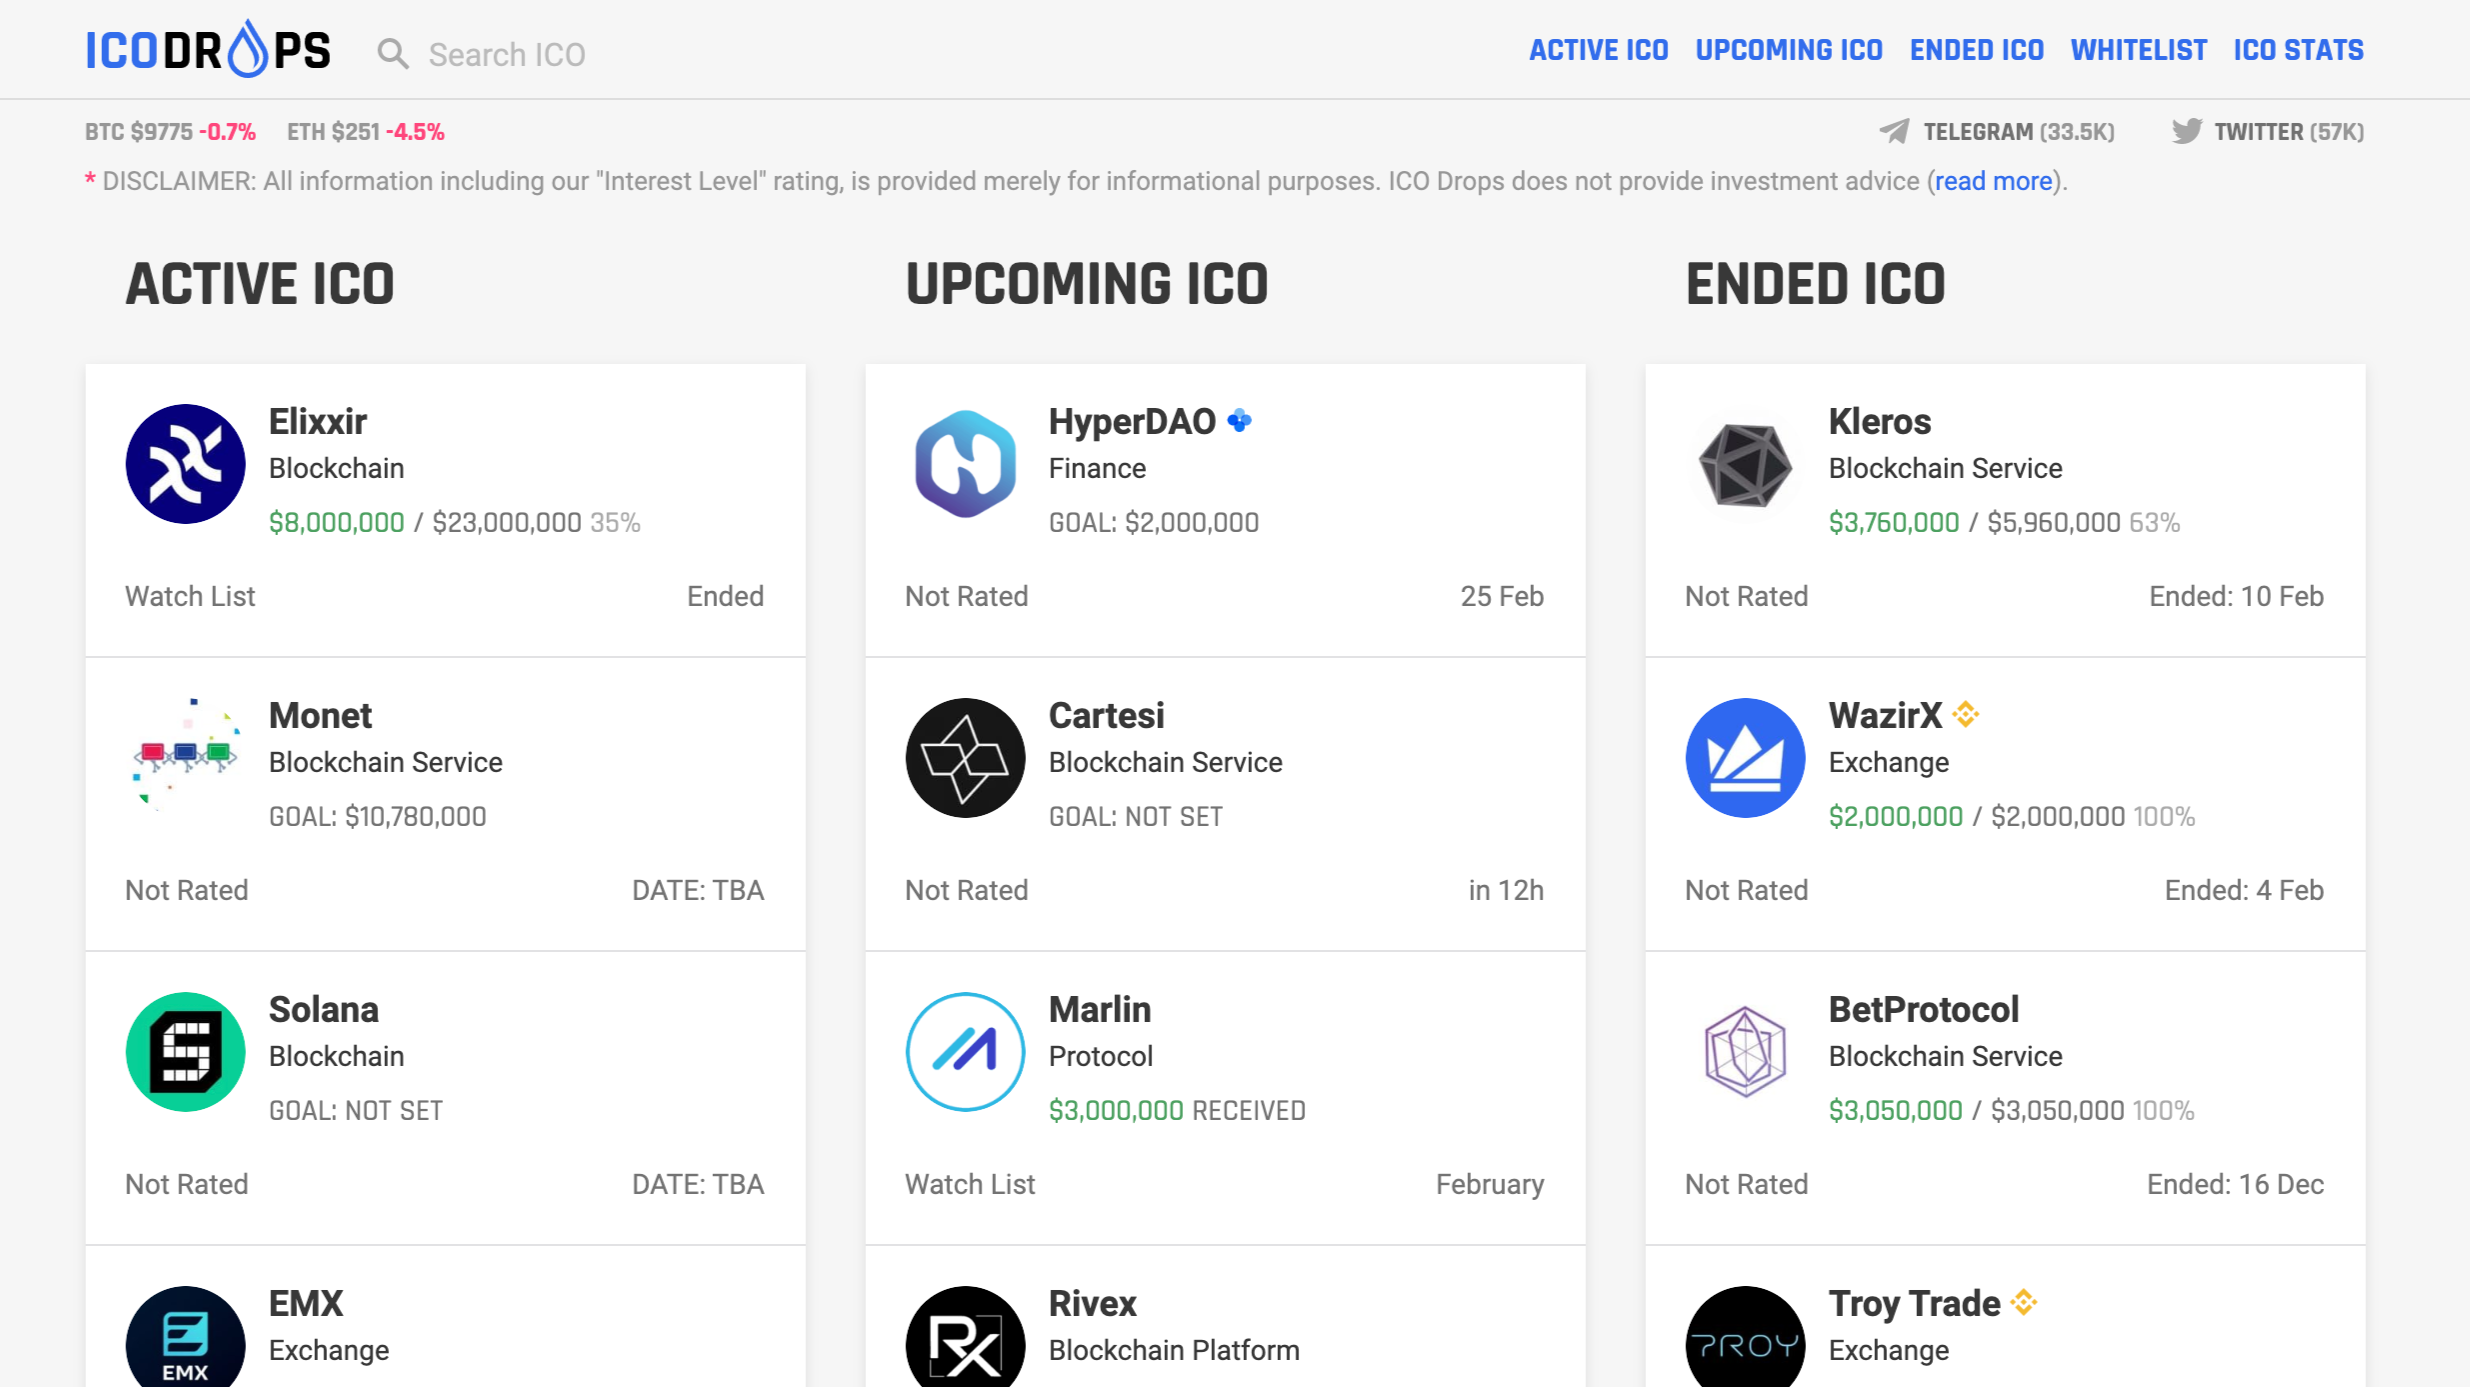
Task: Open the ICO Stats menu item
Action: [x=2299, y=50]
